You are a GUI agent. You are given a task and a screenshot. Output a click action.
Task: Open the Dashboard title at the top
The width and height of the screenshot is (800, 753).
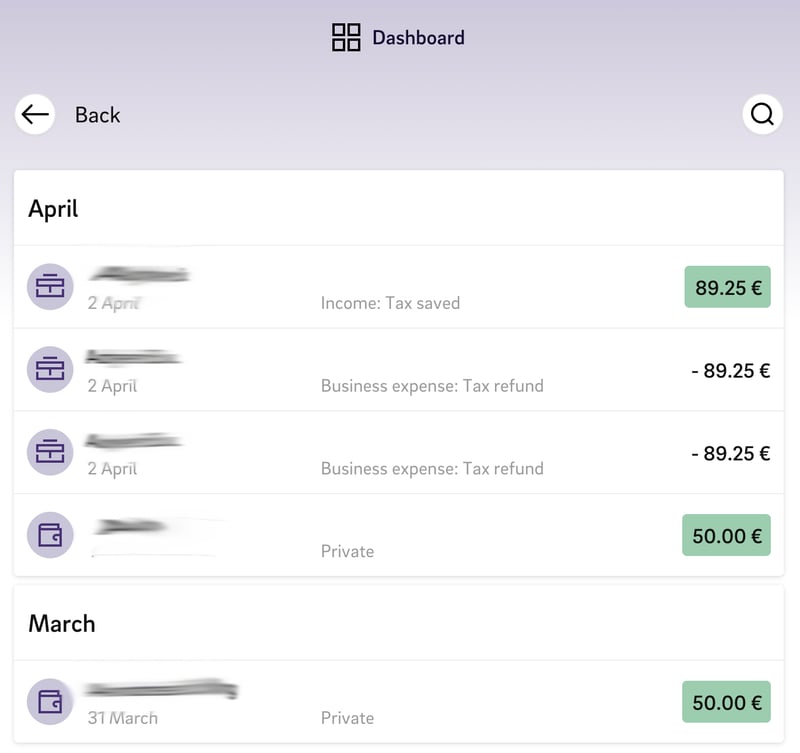click(418, 38)
